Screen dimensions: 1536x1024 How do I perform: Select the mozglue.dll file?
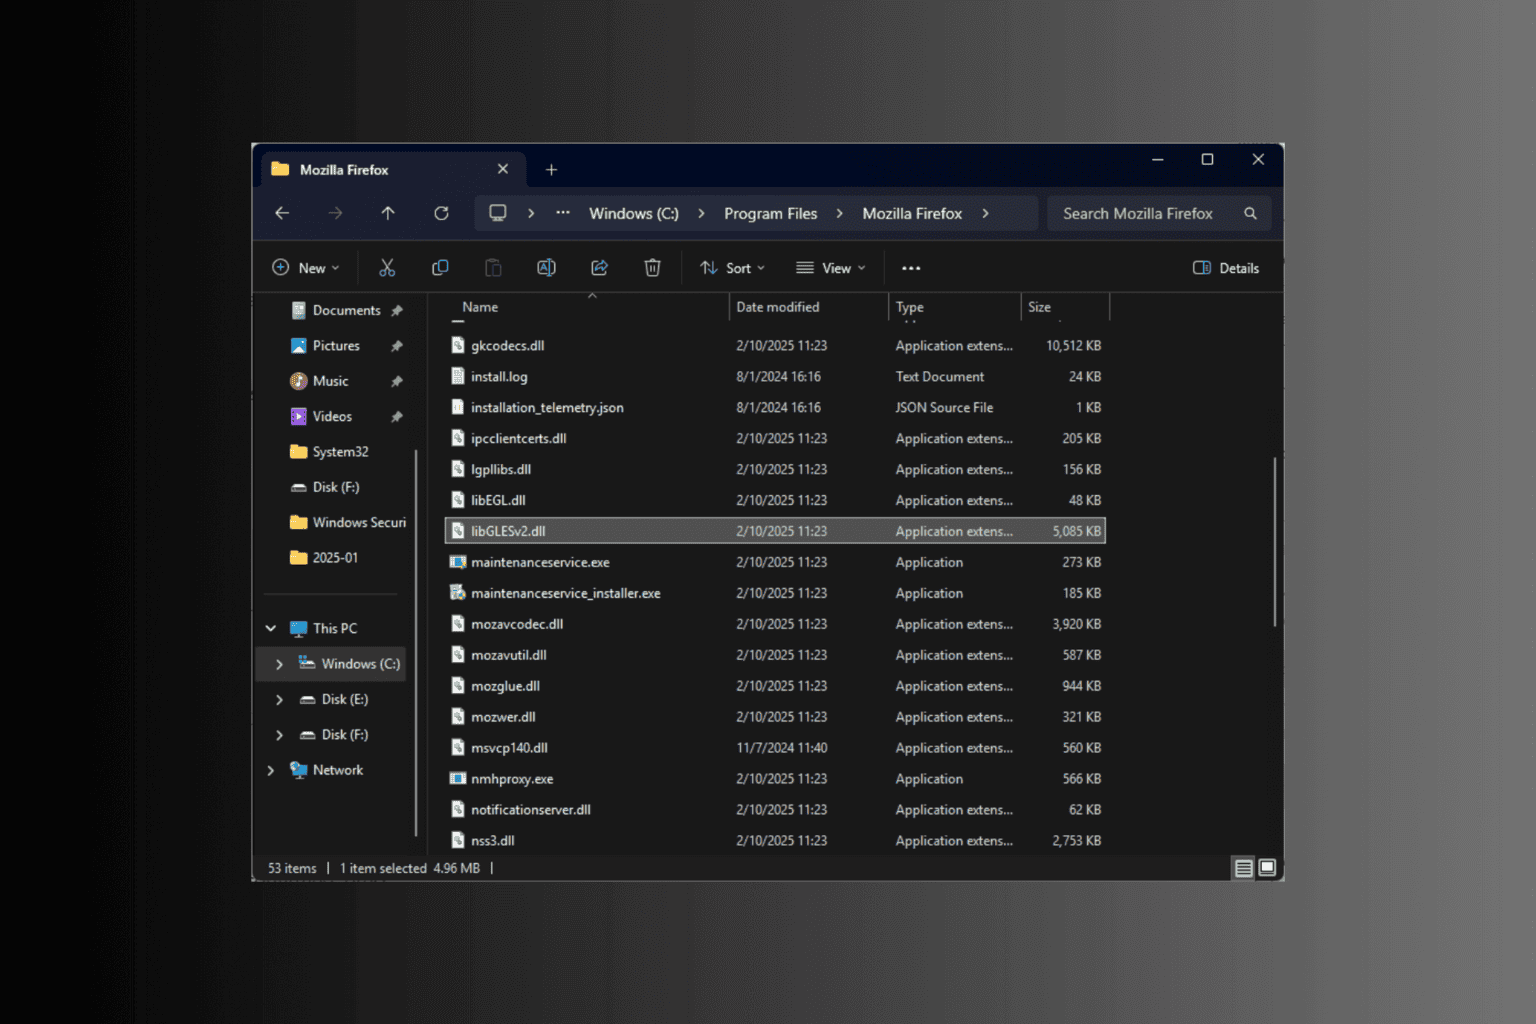point(775,686)
